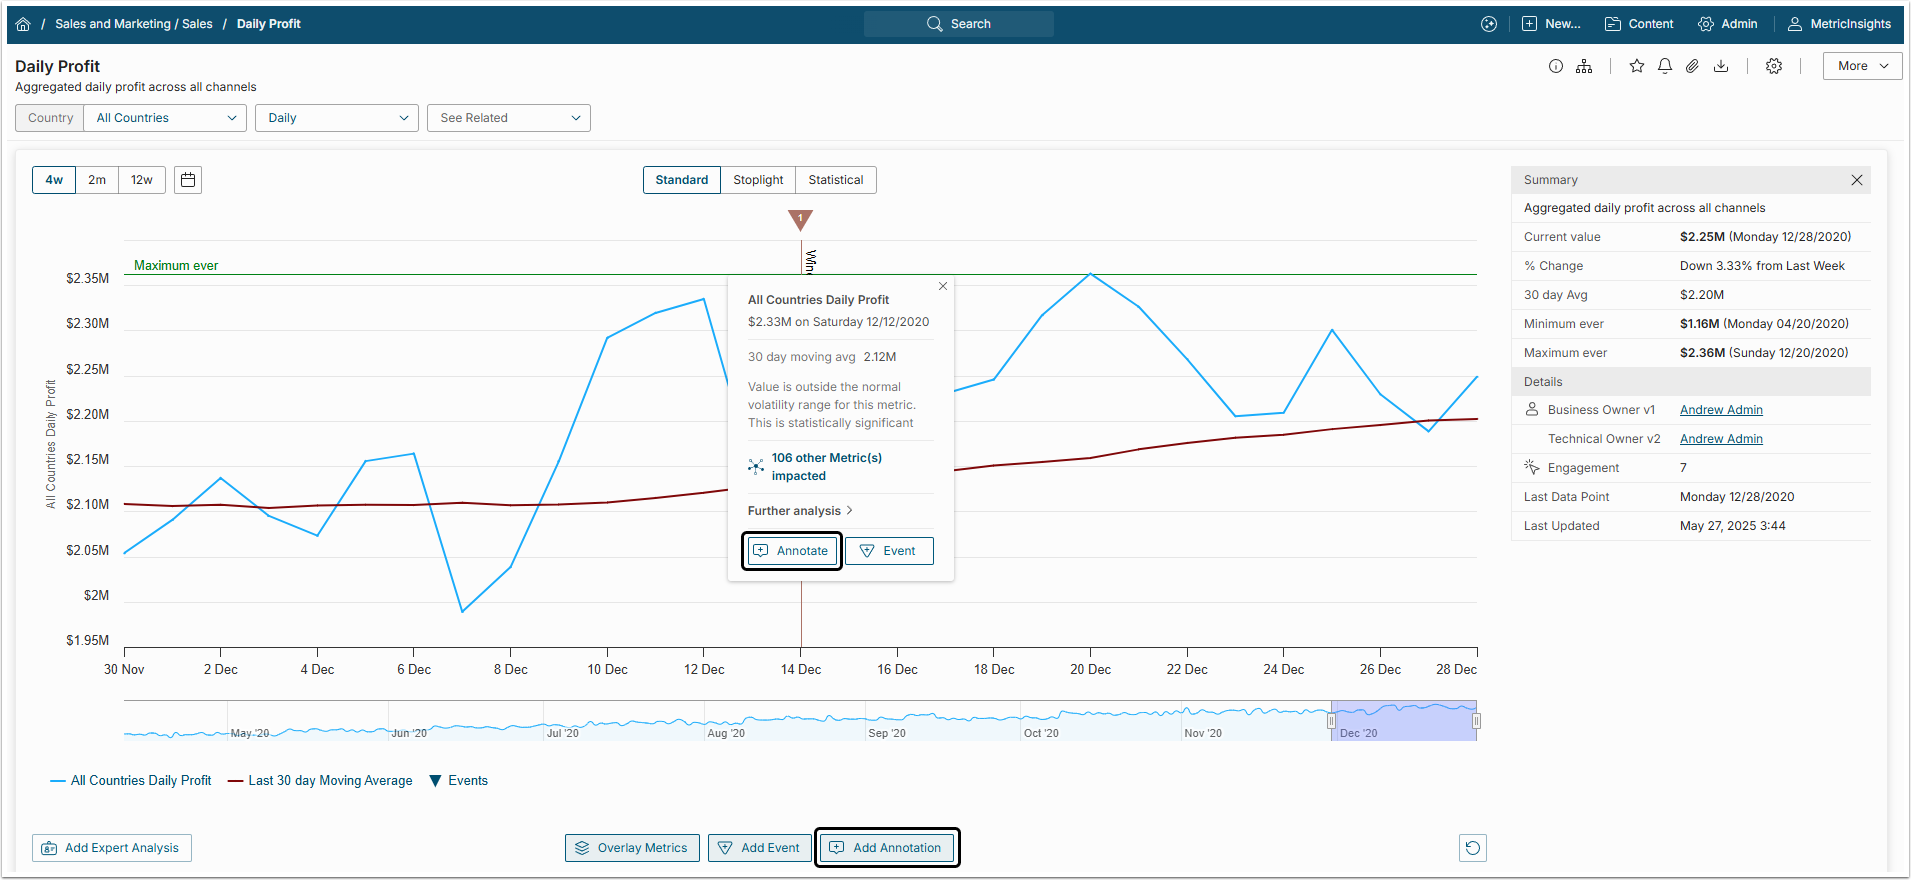Open the metric info icon

click(x=1555, y=66)
